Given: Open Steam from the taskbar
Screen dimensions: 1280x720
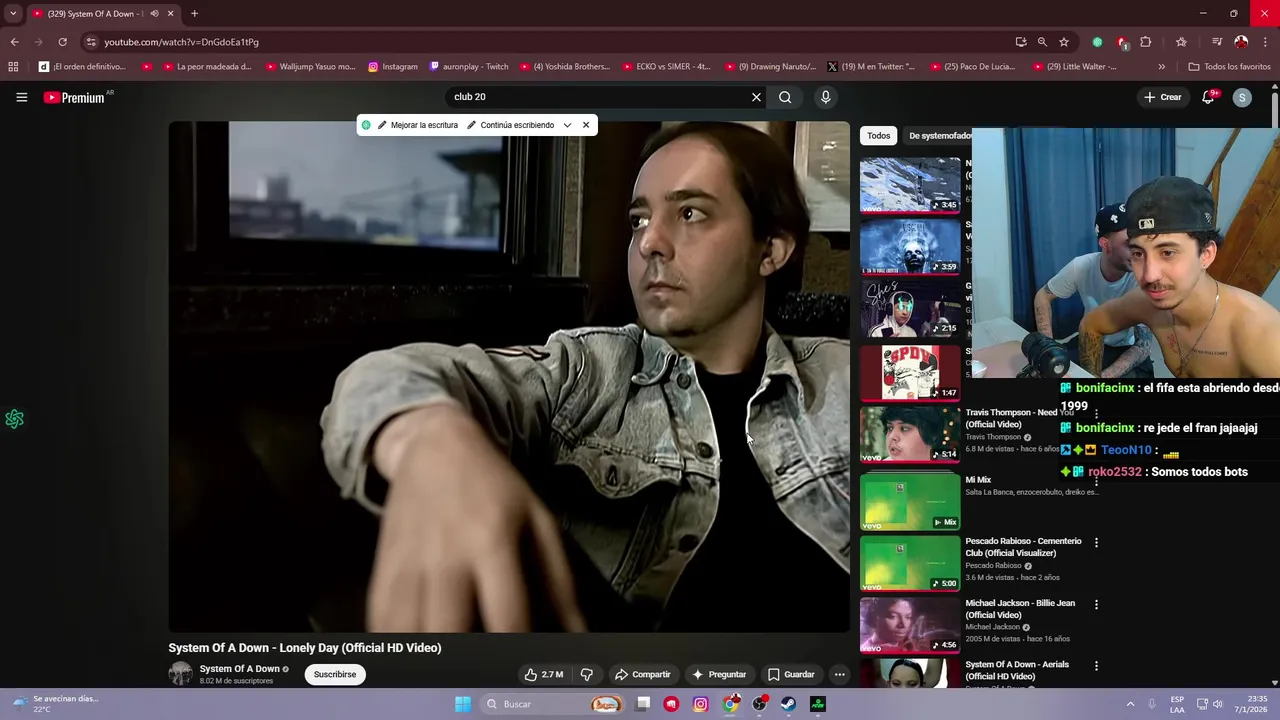Looking at the screenshot, I should pyautogui.click(x=788, y=704).
